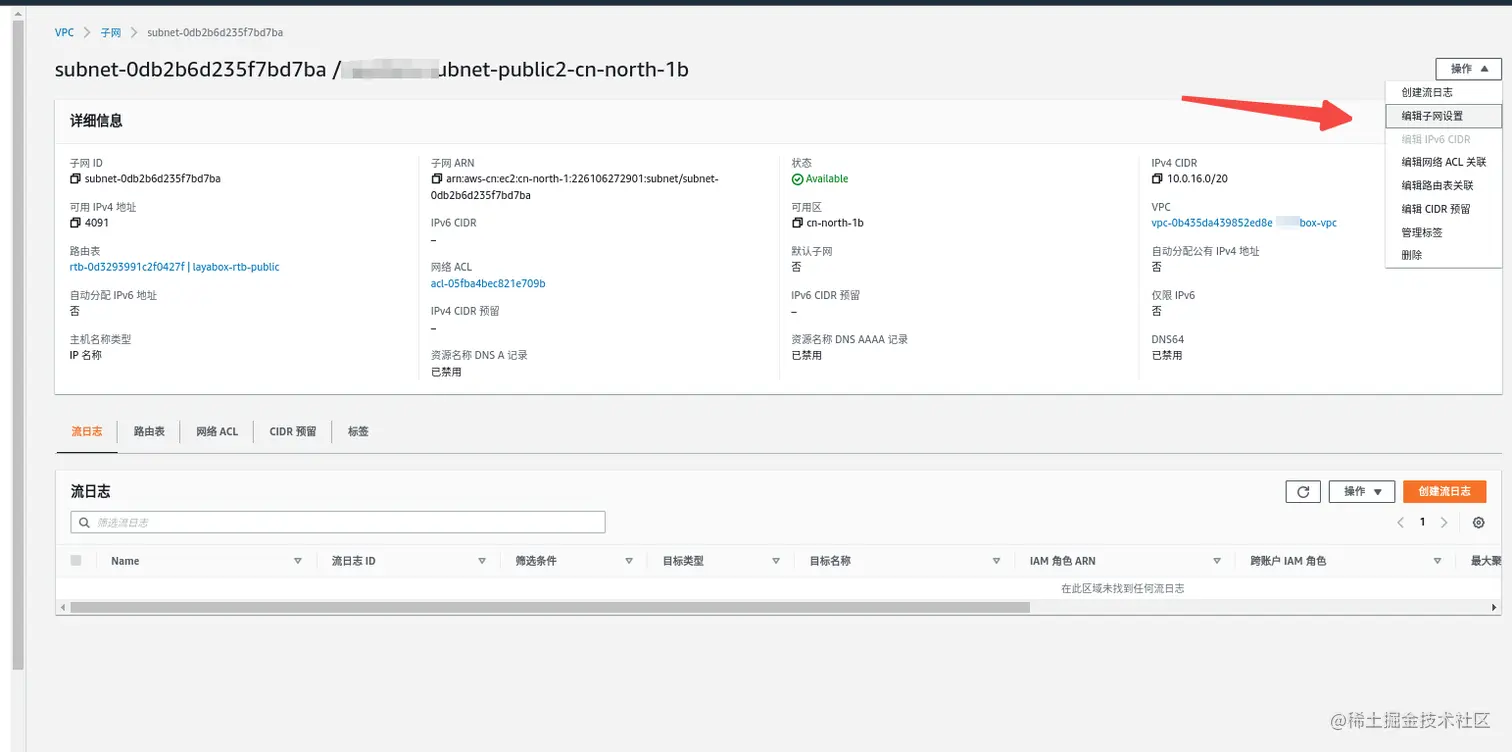
Task: Click the orange 创建流日志 button
Action: tap(1444, 491)
